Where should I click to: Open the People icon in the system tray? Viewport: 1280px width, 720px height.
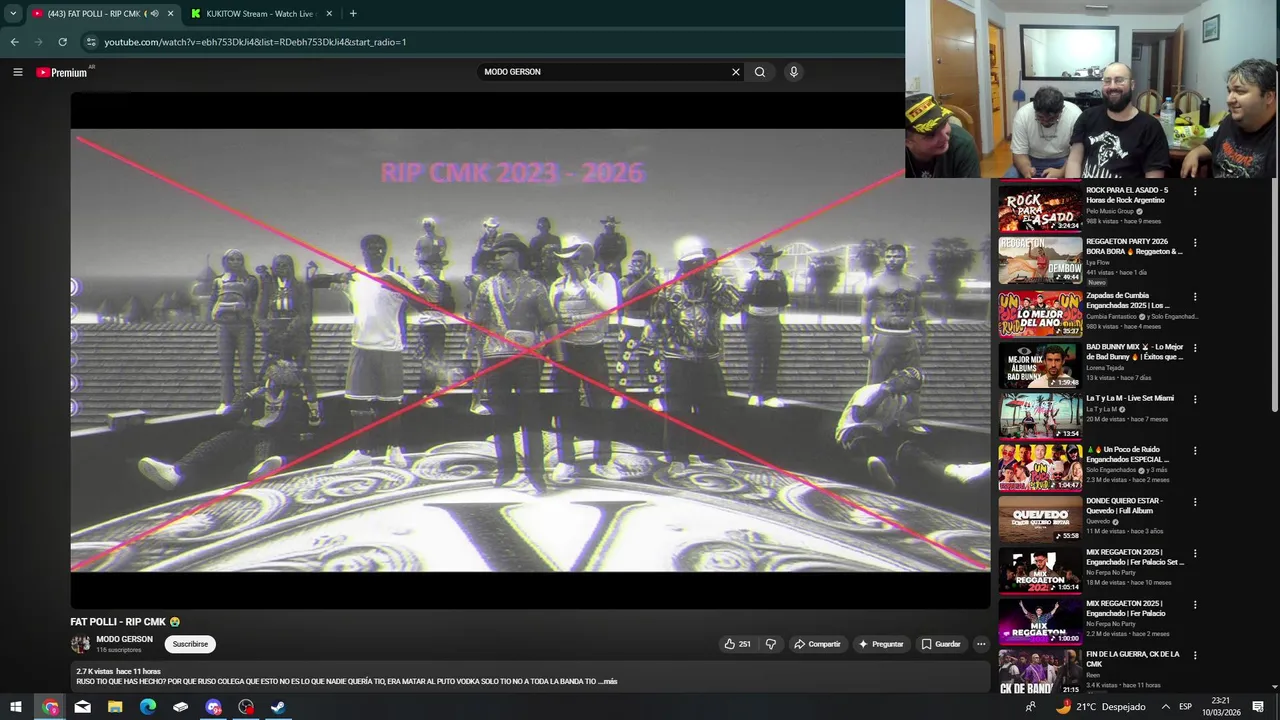pos(1030,707)
